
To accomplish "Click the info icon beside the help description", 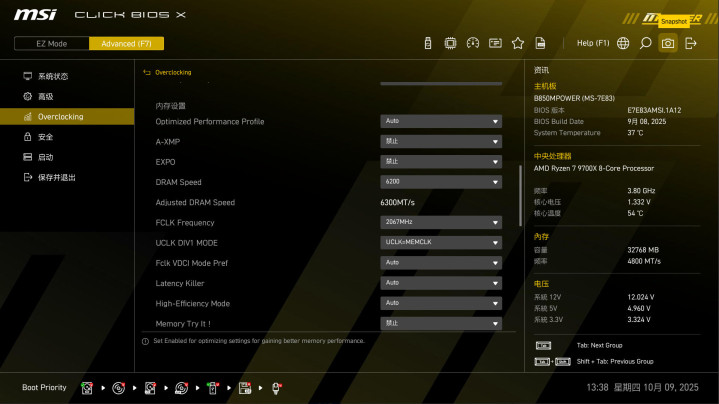I will tap(145, 341).
